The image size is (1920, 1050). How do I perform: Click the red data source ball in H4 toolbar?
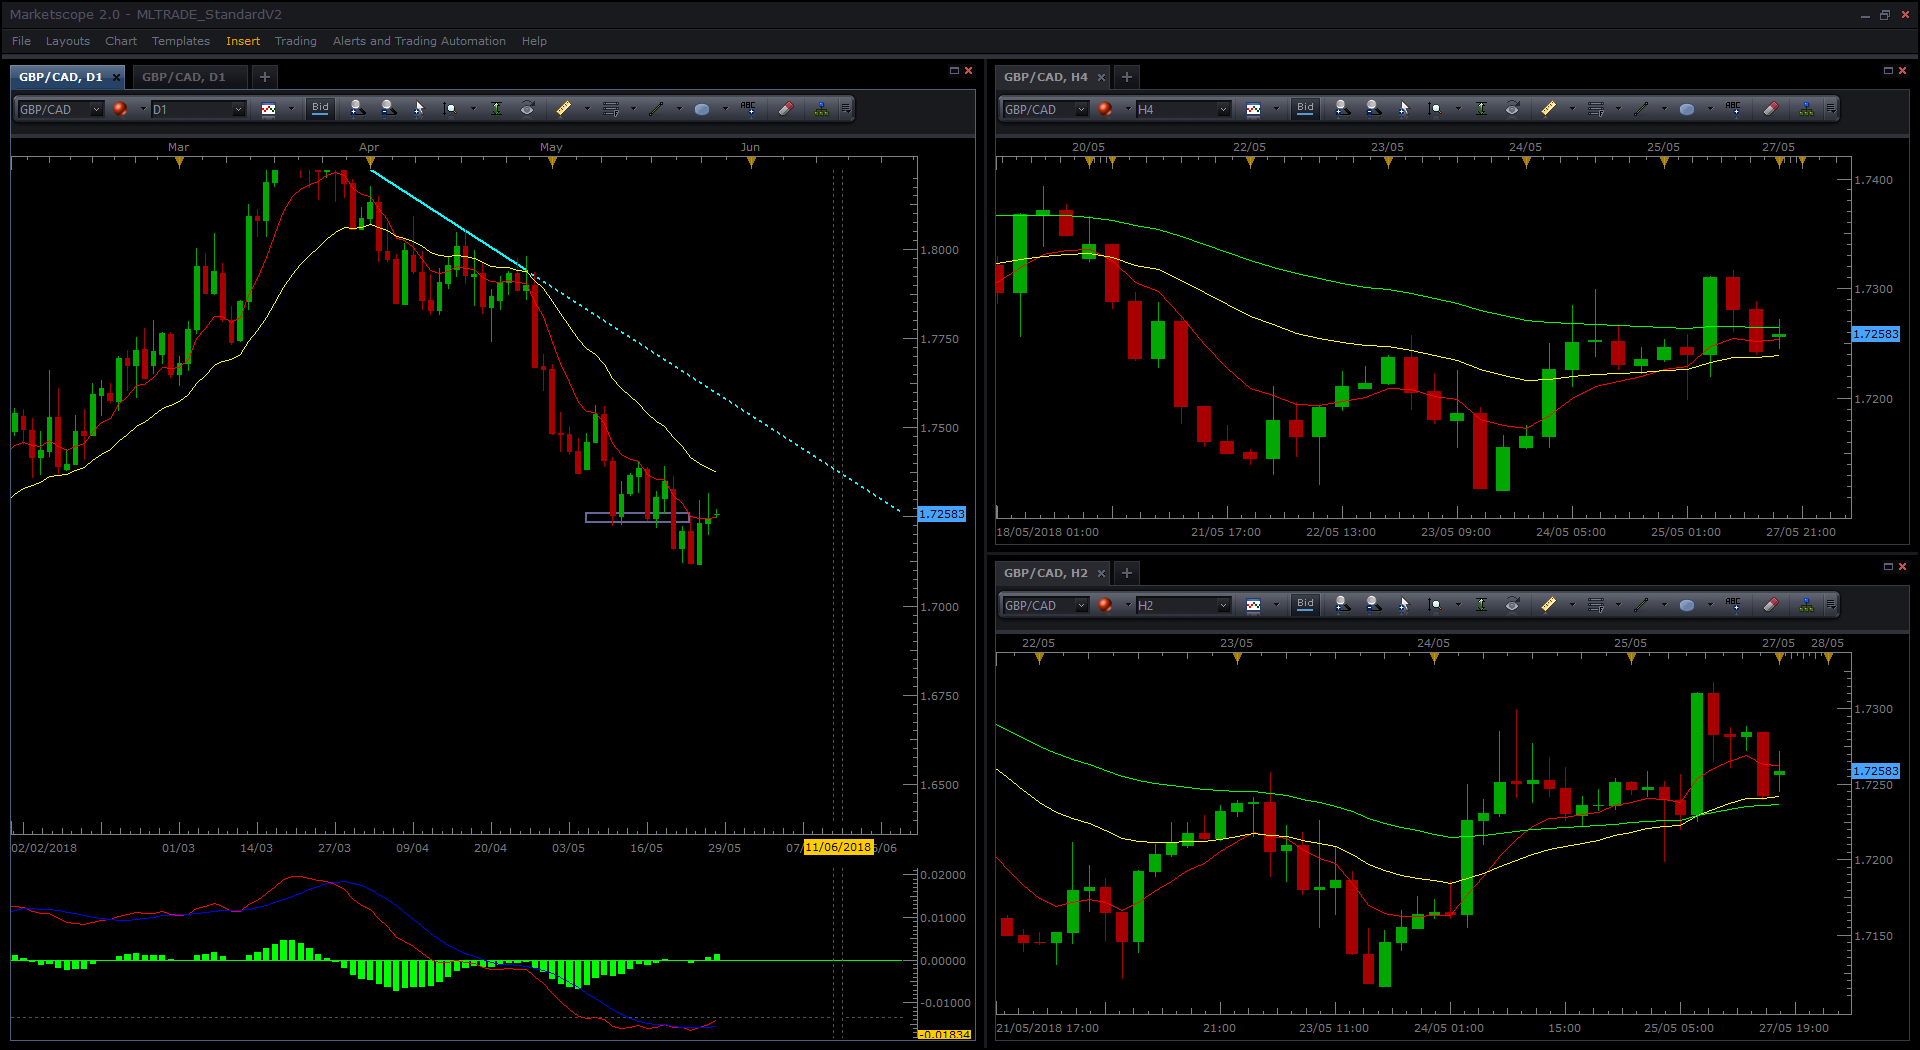pyautogui.click(x=1105, y=109)
